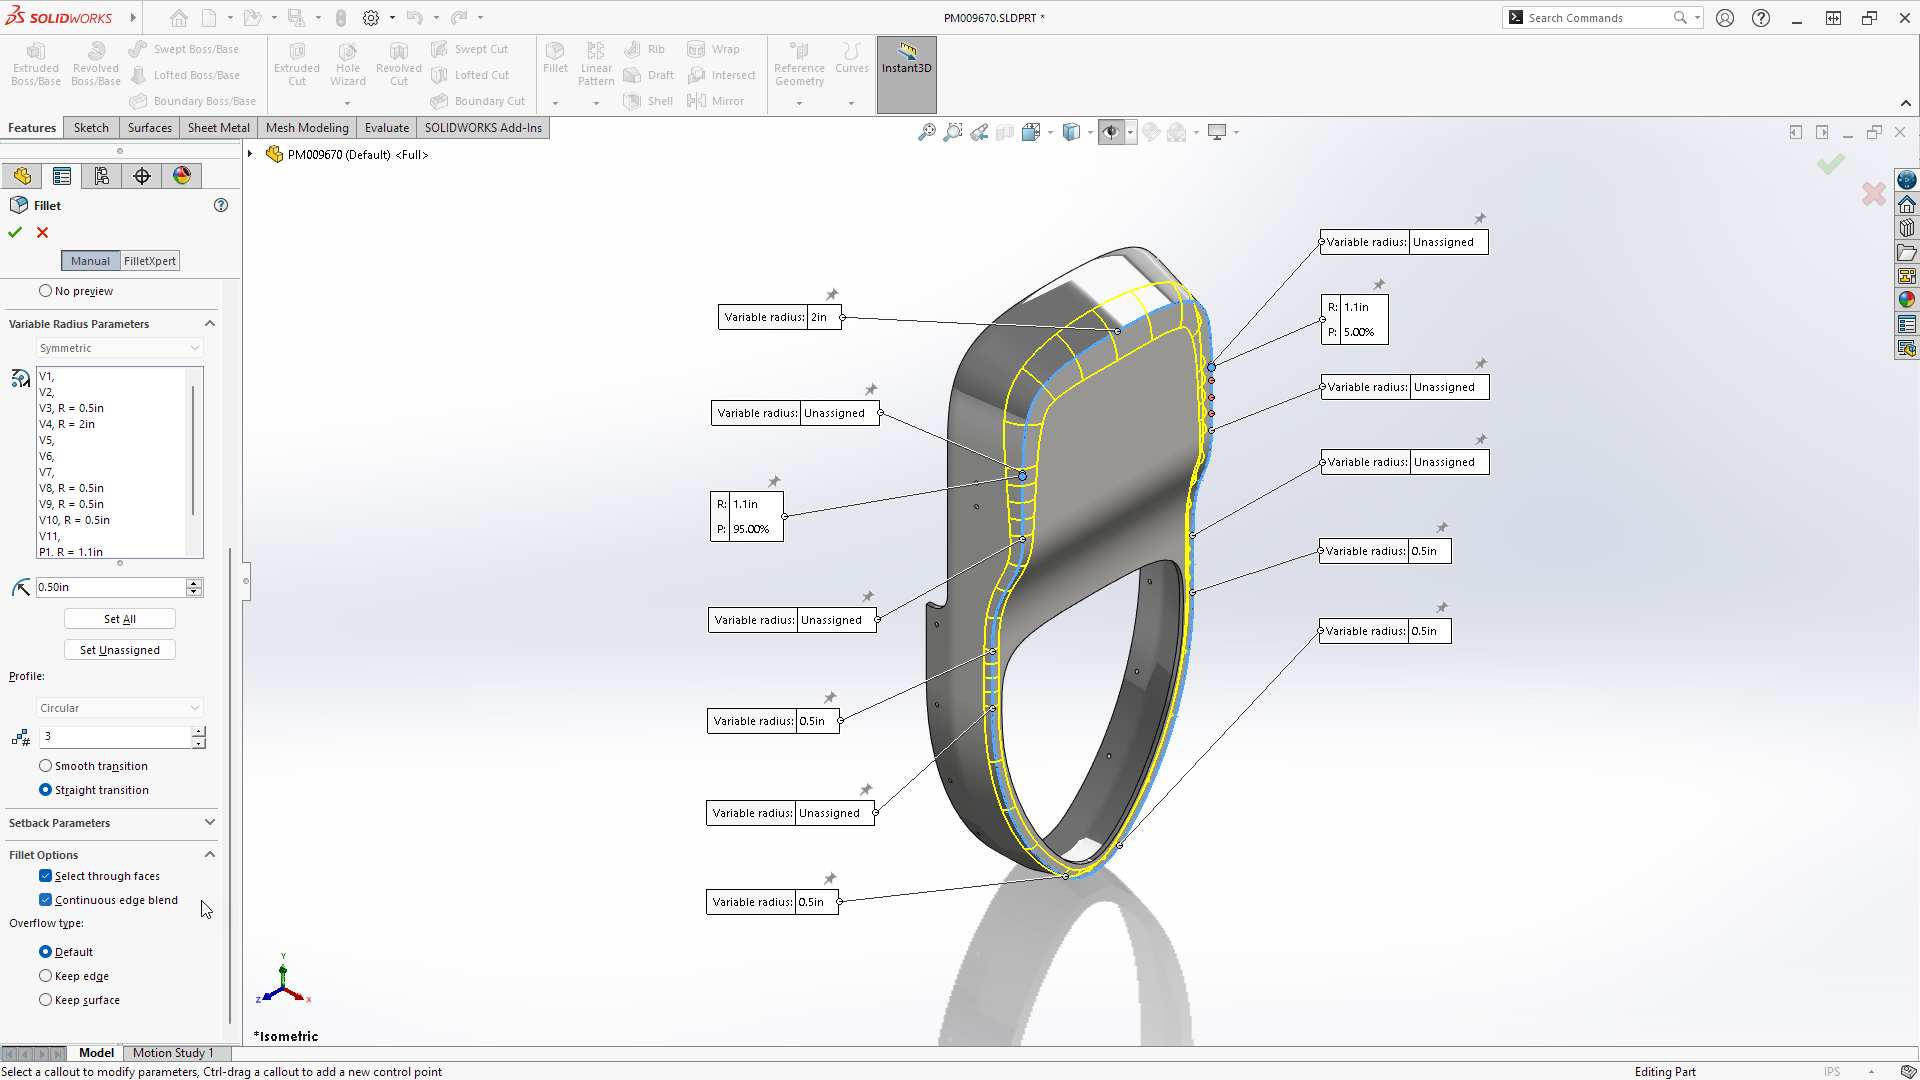Click Set Unassigned button
Screen dimensions: 1920x1080
pos(120,649)
